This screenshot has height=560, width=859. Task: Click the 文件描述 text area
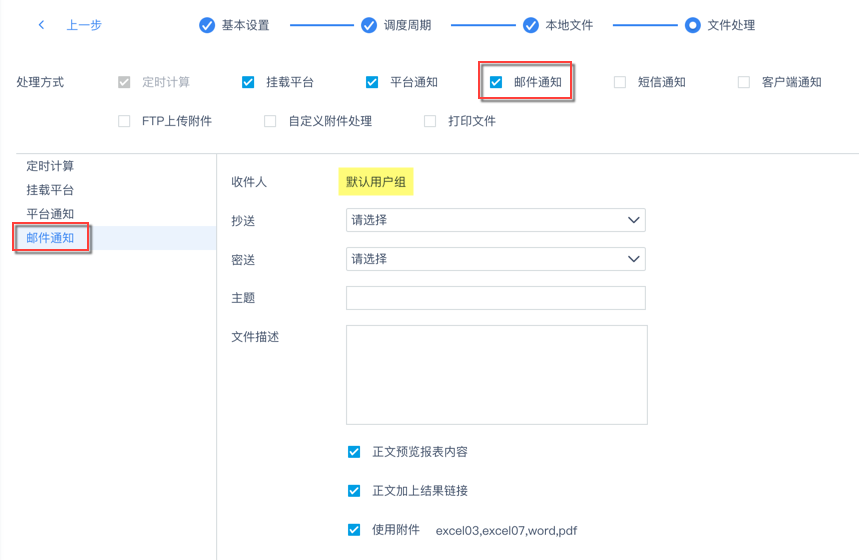[x=496, y=374]
